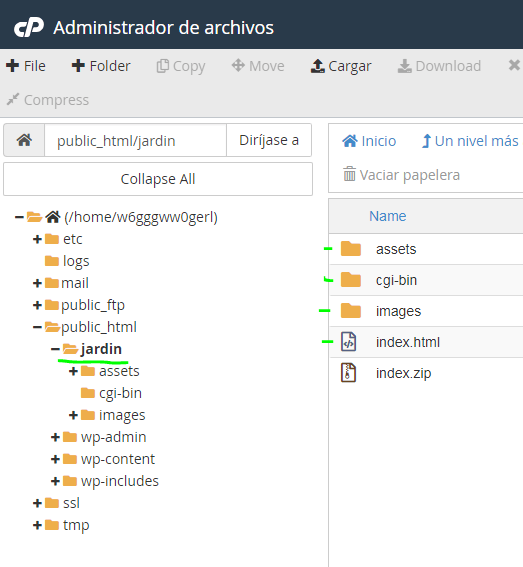Select the cgi-bin folder in file list
This screenshot has height=567, width=523.
click(396, 280)
